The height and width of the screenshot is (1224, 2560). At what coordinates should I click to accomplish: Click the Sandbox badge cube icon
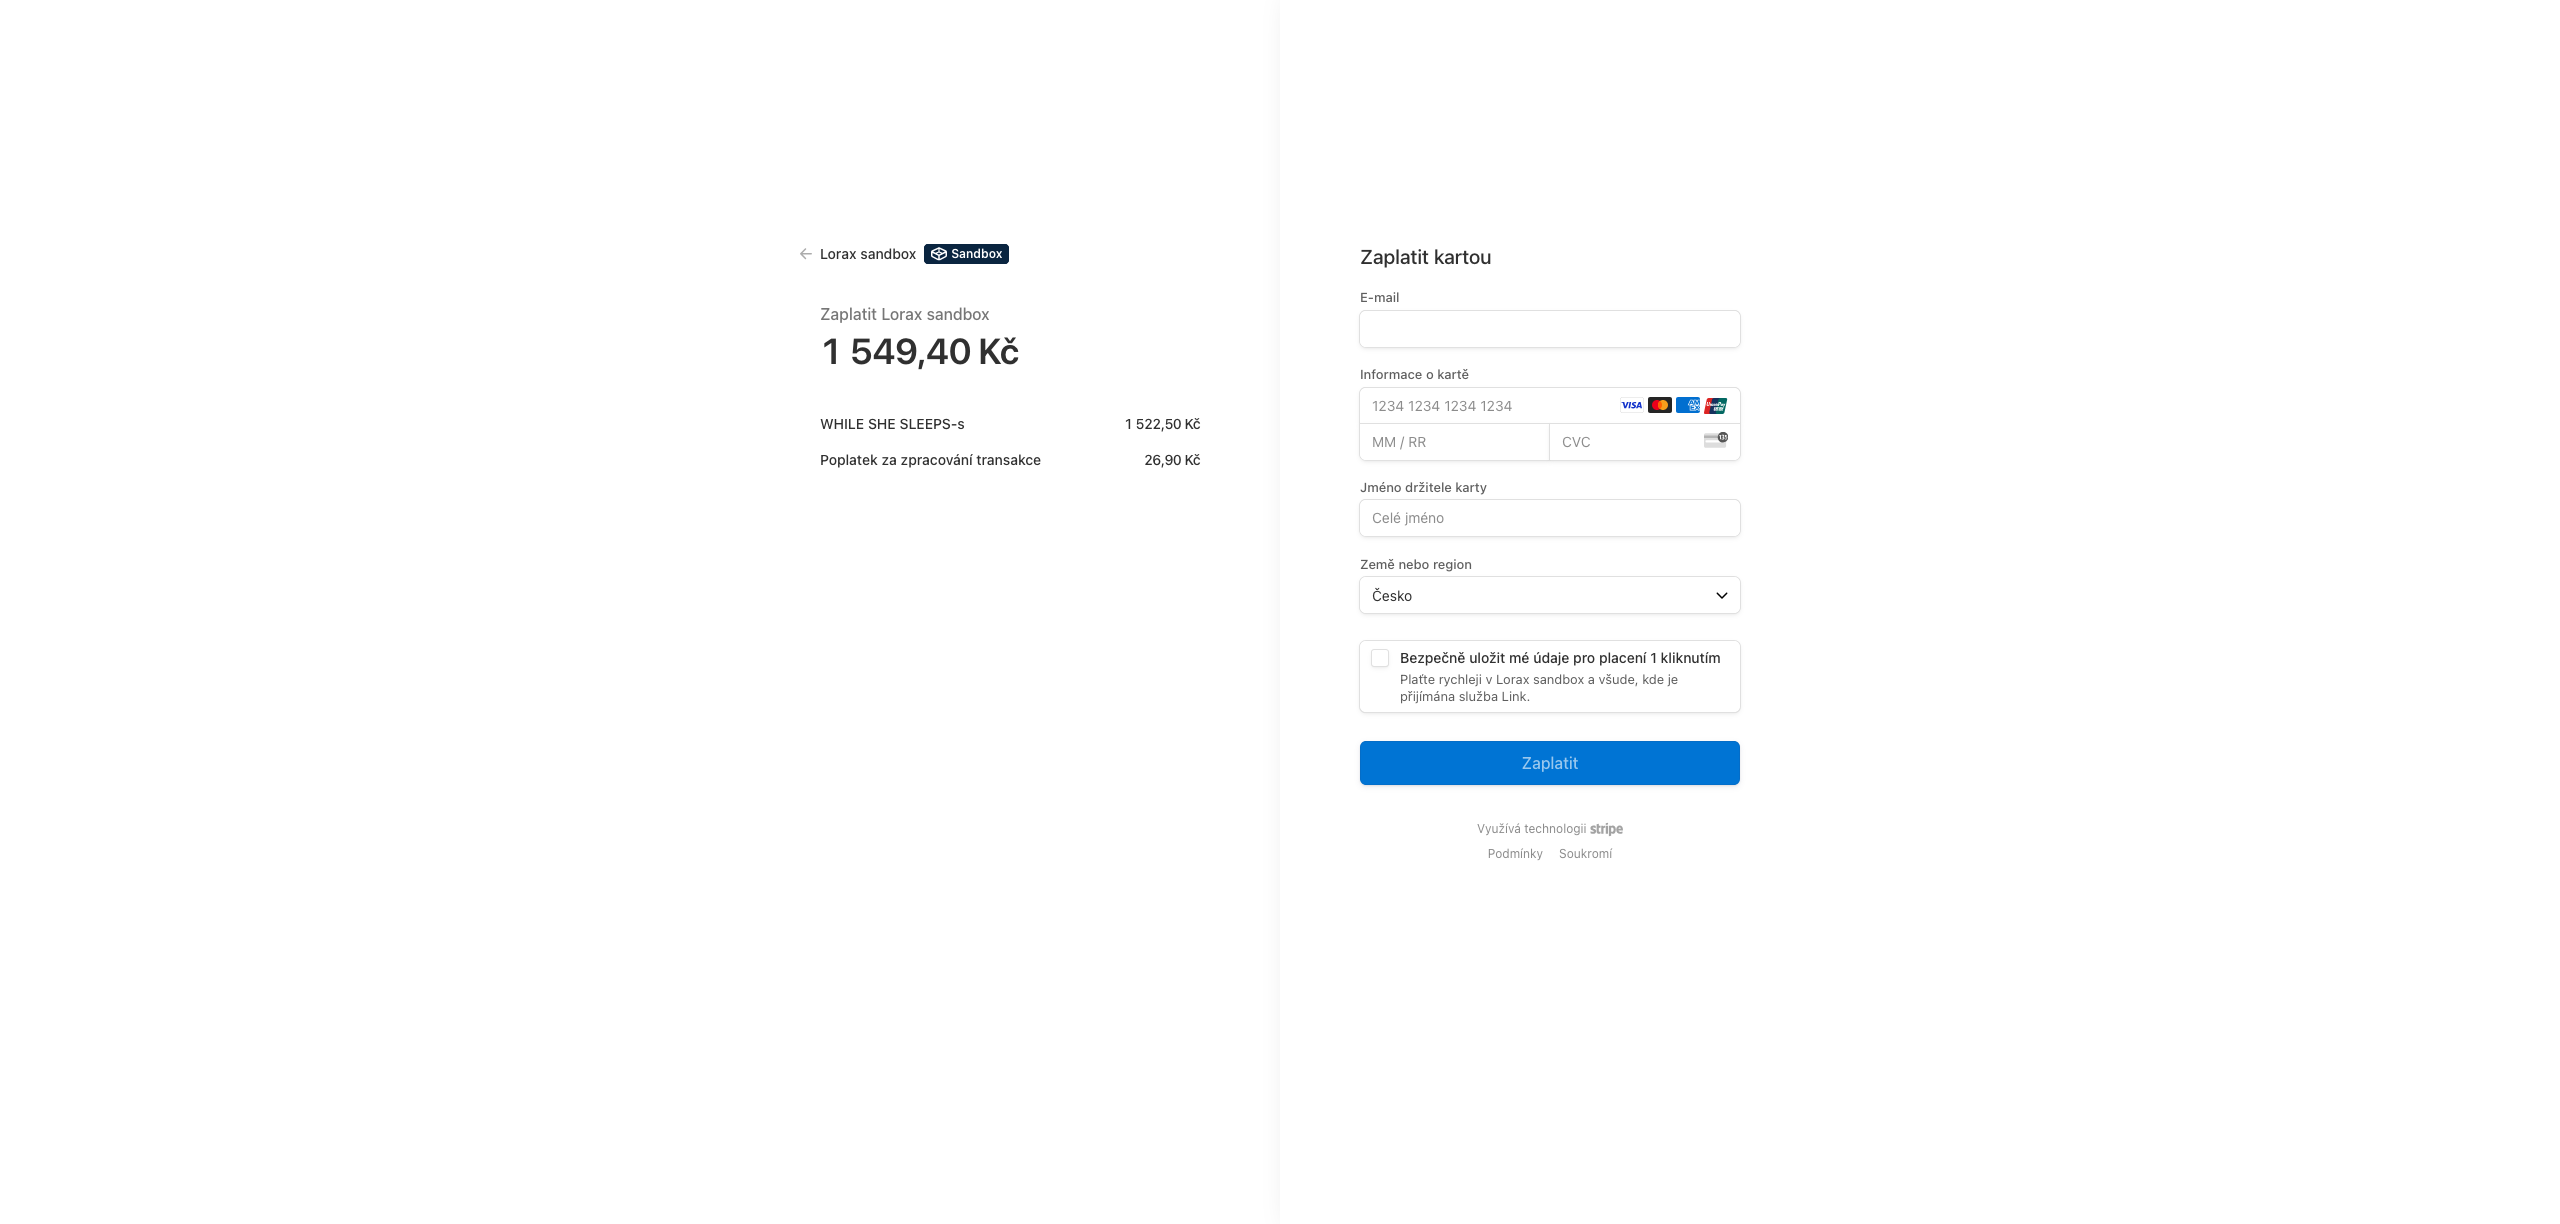[x=938, y=254]
